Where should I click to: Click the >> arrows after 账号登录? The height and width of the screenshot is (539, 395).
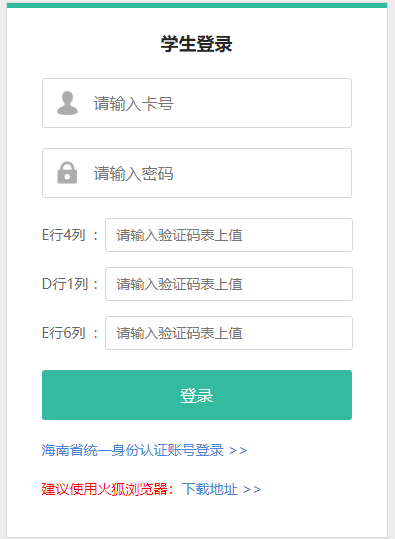(x=238, y=451)
